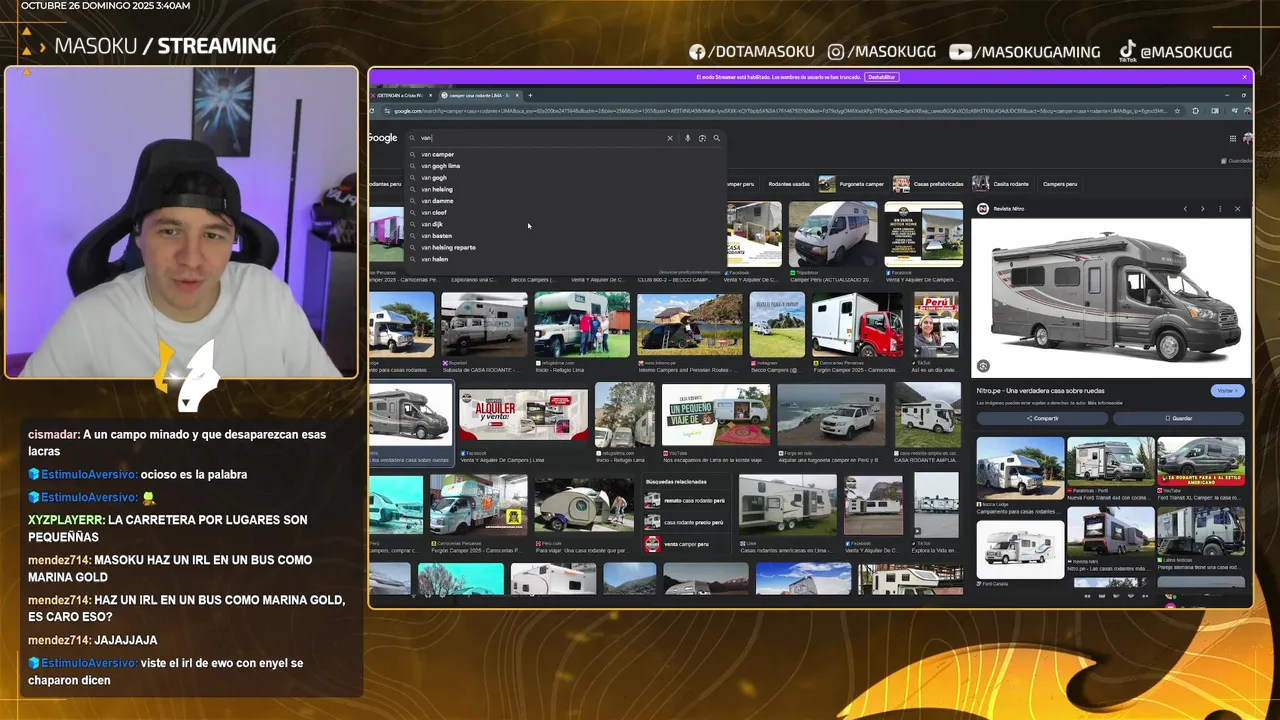
Task: Open three-dot menu in image preview
Action: click(x=1220, y=209)
